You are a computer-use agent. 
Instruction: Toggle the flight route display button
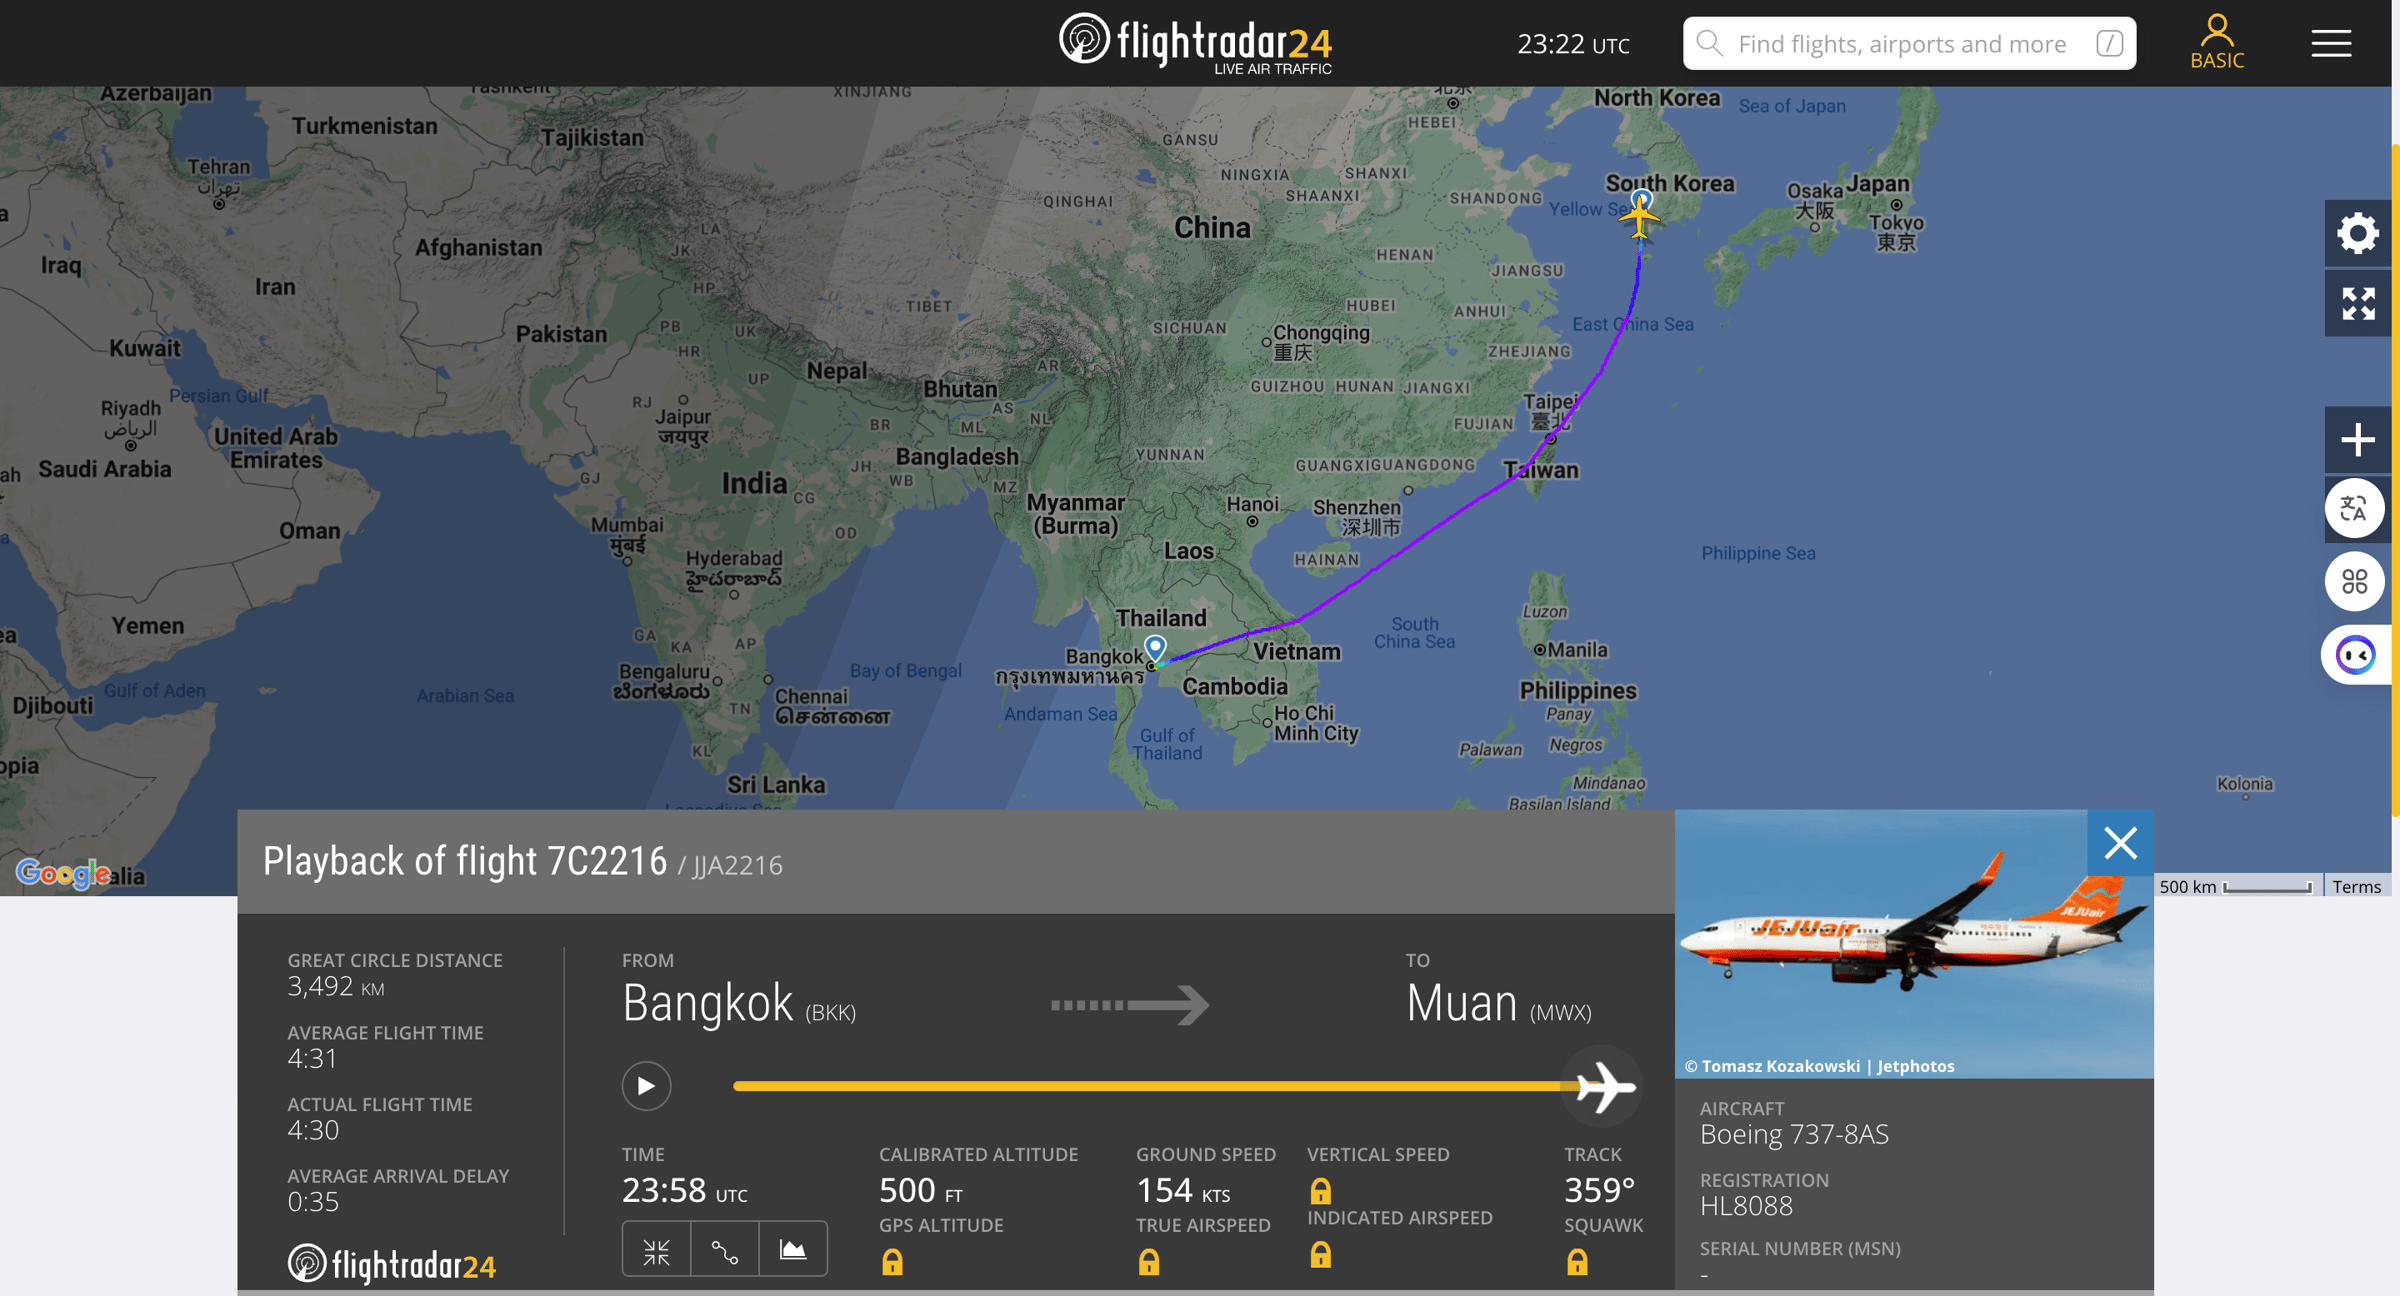tap(724, 1250)
